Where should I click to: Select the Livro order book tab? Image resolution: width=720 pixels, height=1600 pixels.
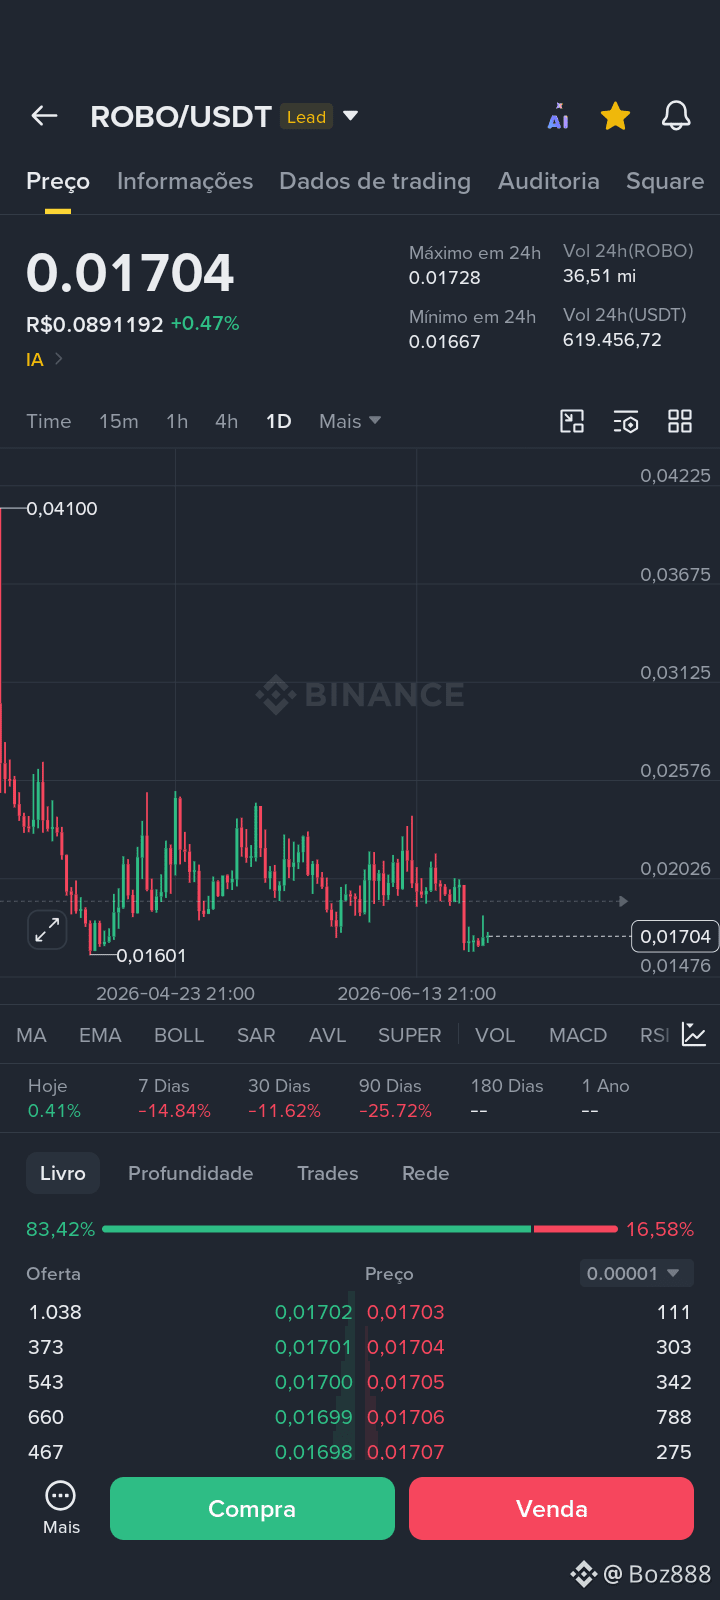[63, 1173]
